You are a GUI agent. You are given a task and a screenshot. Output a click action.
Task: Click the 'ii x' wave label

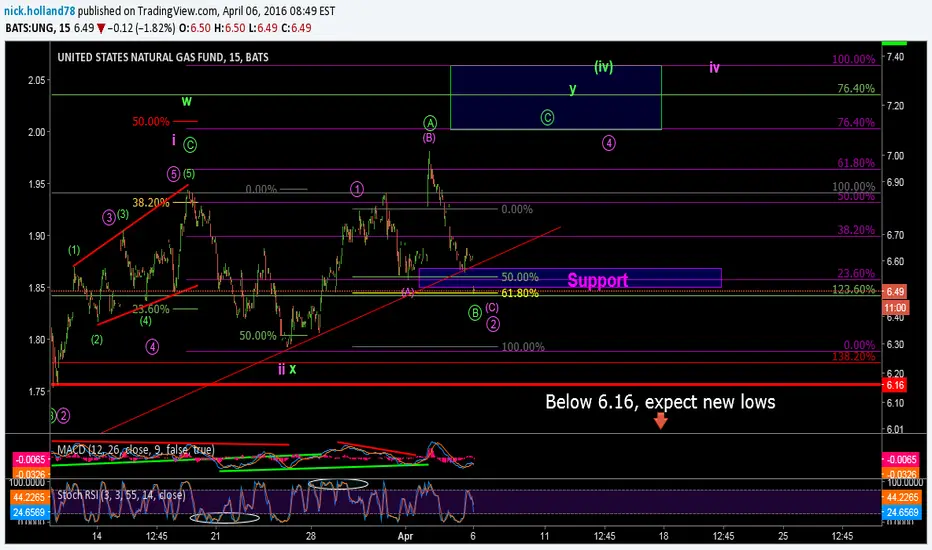[287, 369]
